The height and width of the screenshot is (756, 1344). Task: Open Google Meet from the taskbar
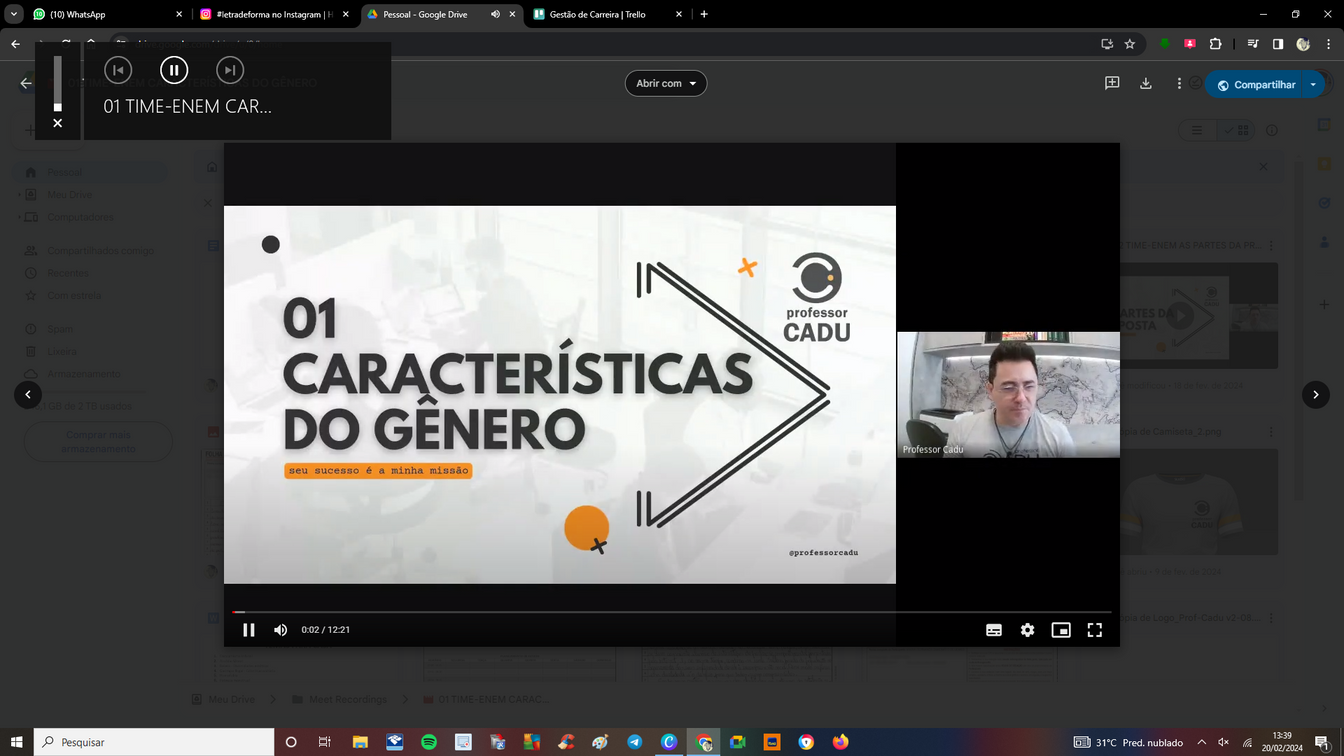(x=738, y=742)
